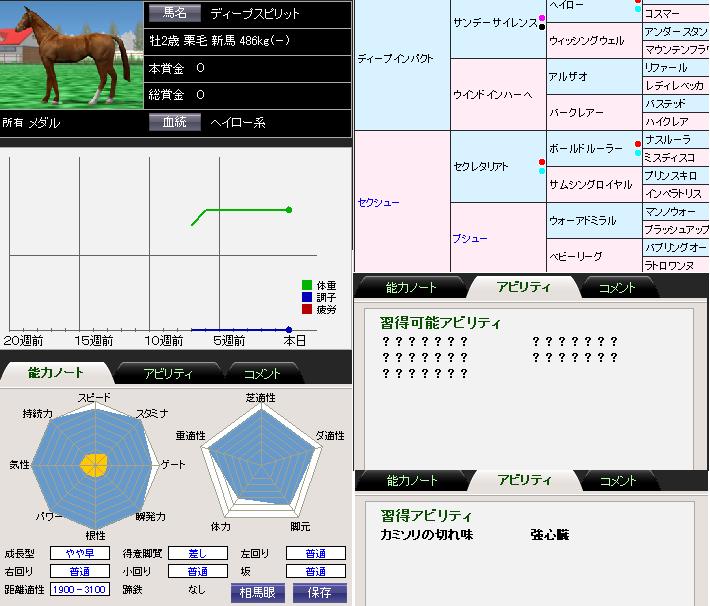The width and height of the screenshot is (710, 606).
Task: Select pedigree cell ナスルーラ
Action: [x=676, y=139]
